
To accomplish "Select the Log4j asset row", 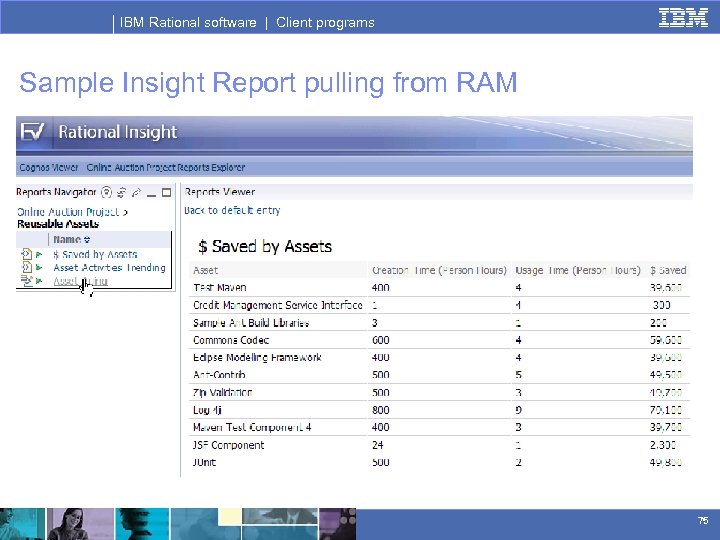I will (439, 410).
